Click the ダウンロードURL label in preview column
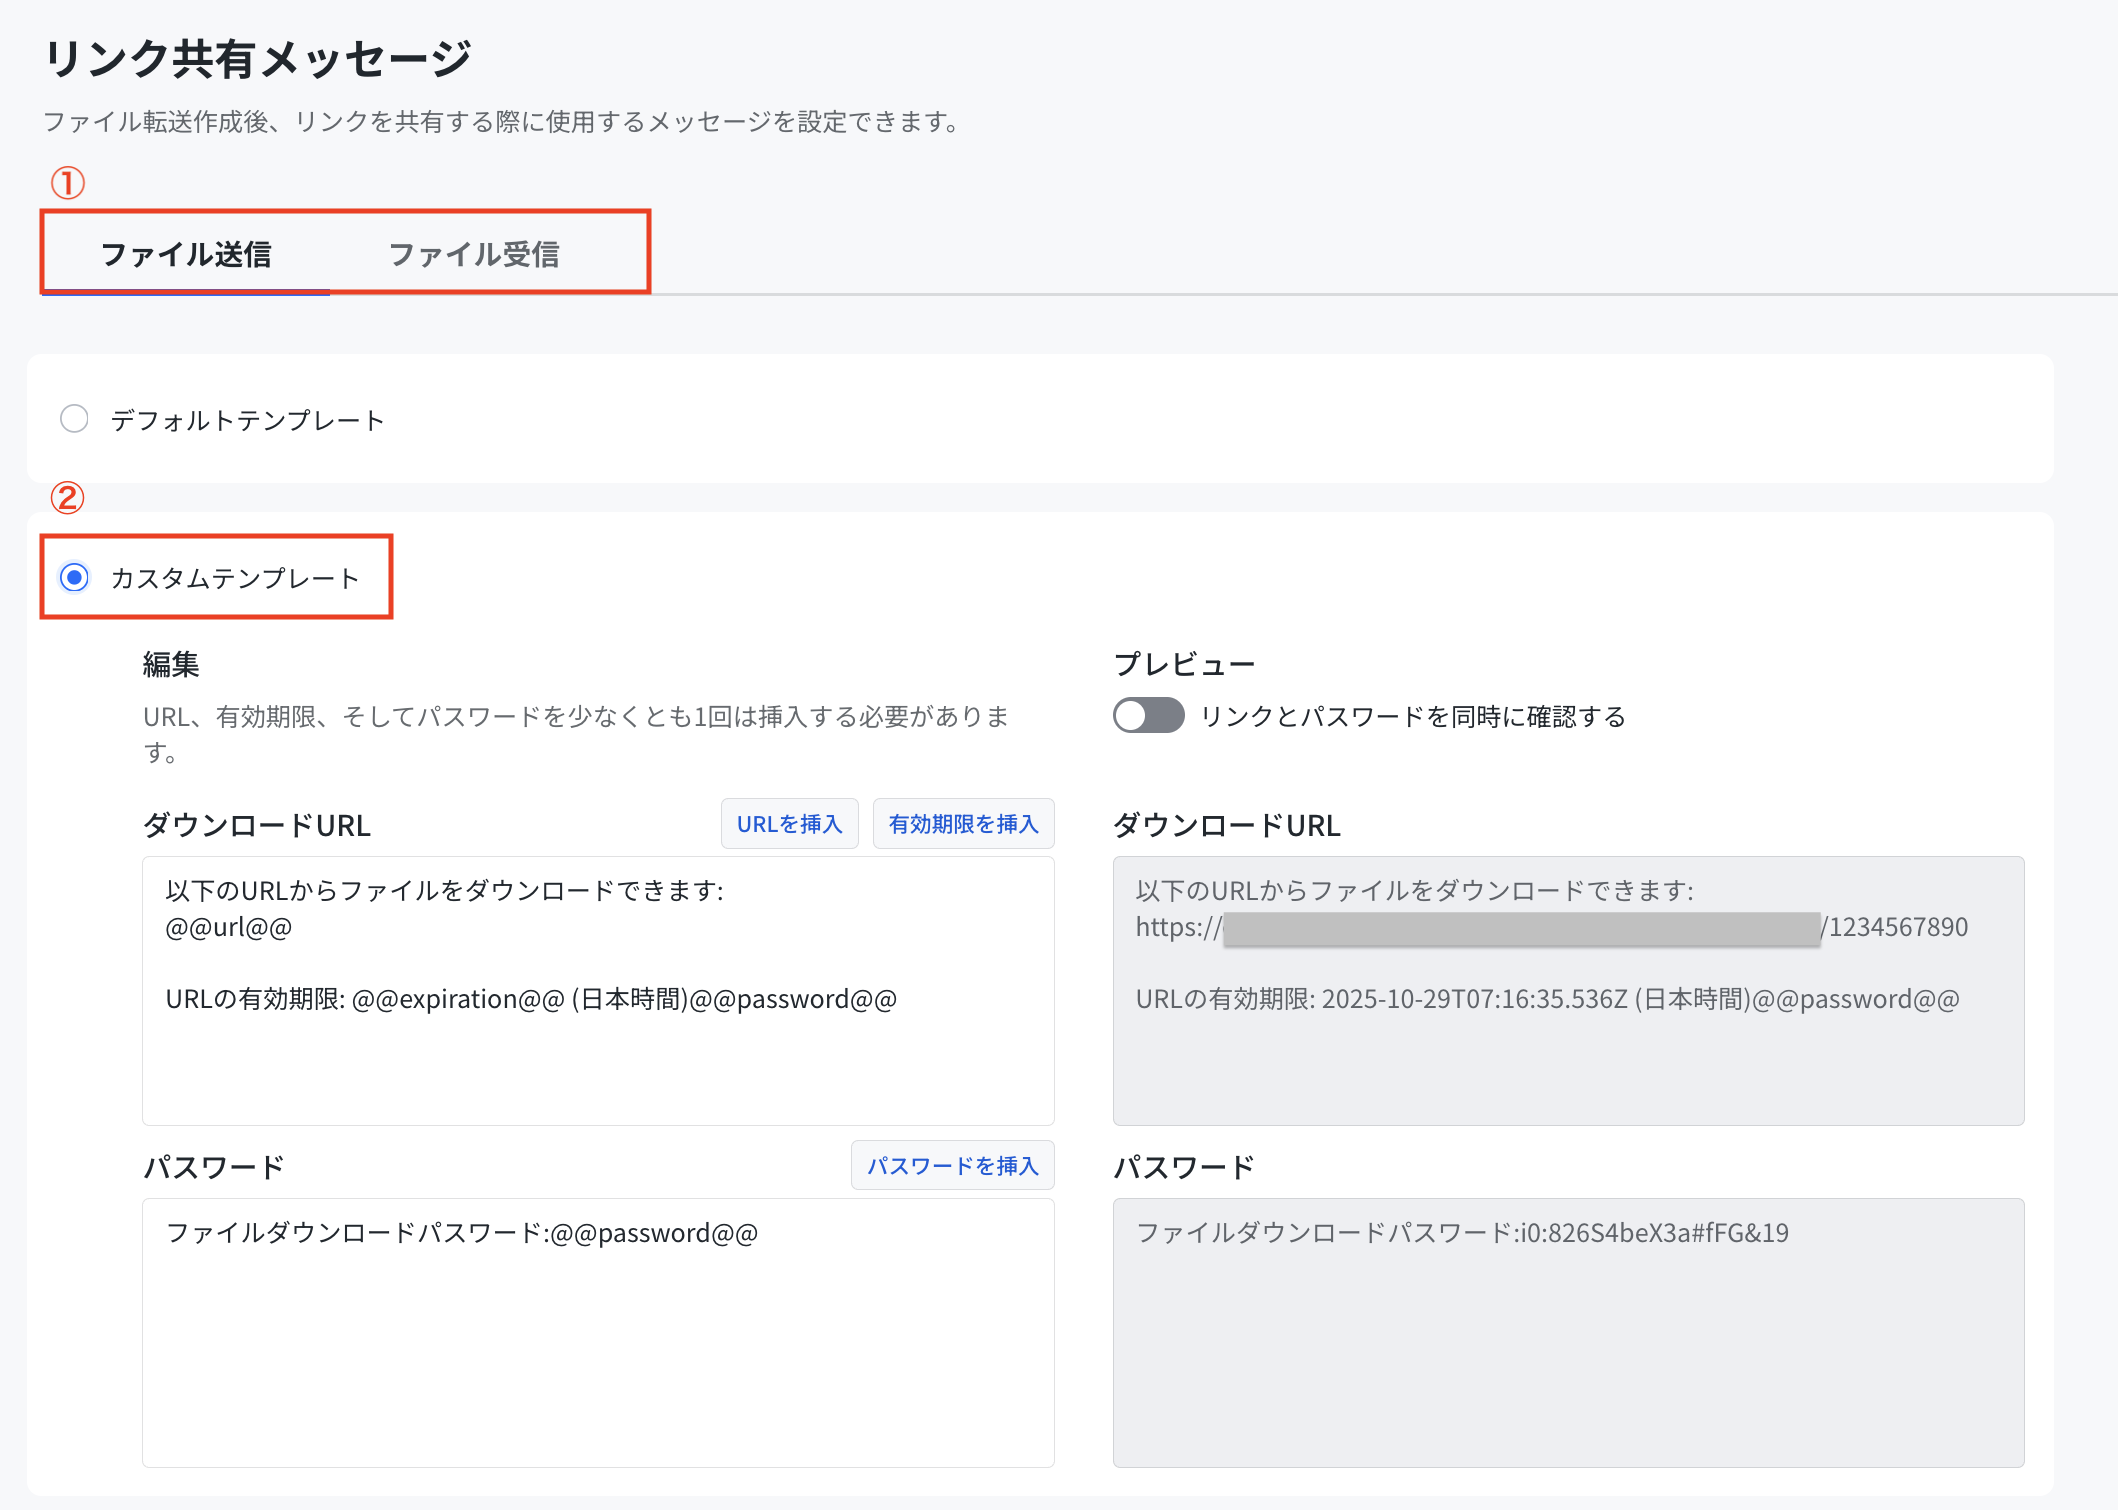The image size is (2118, 1510). [1227, 825]
